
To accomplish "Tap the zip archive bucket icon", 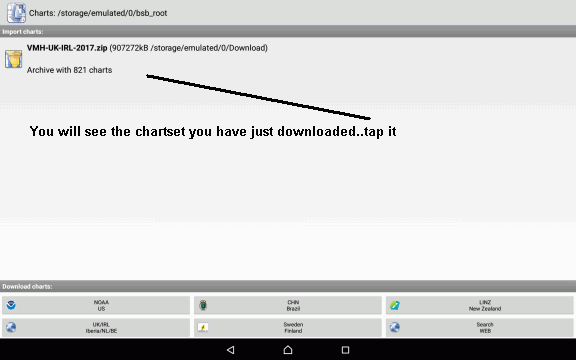I will (14, 59).
